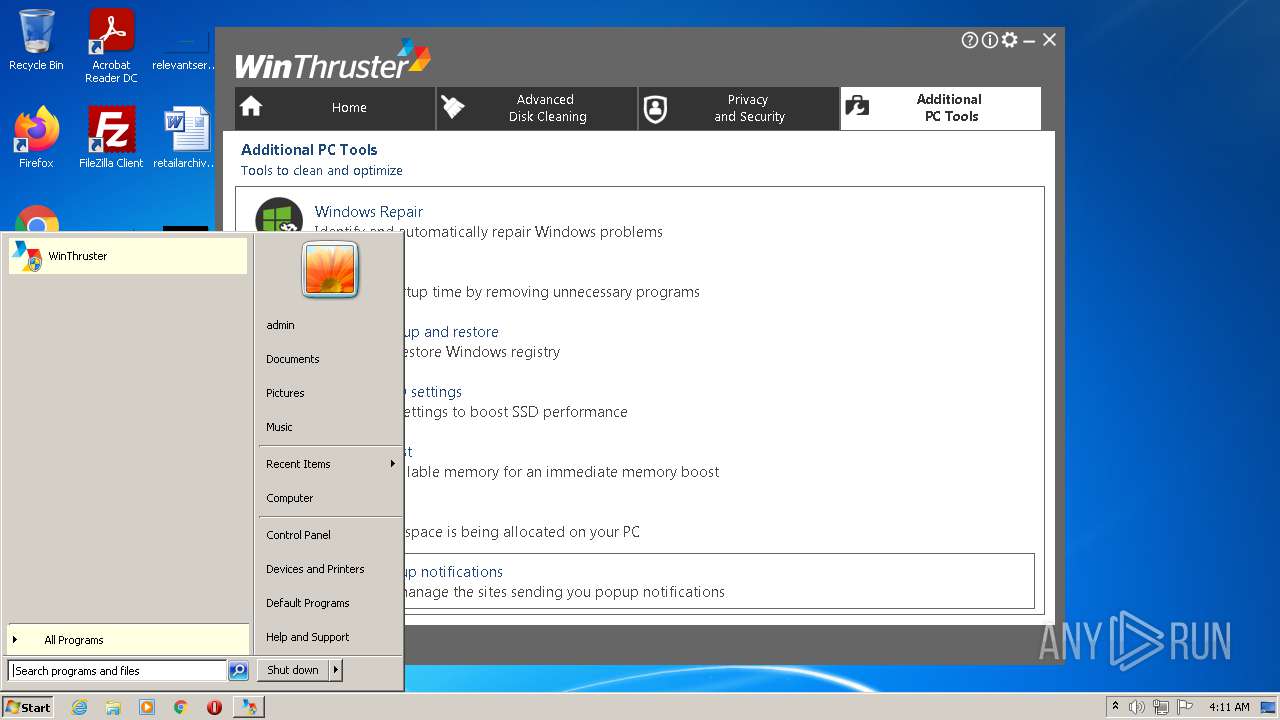
Task: Expand All Programs in Start menu
Action: pyautogui.click(x=127, y=640)
